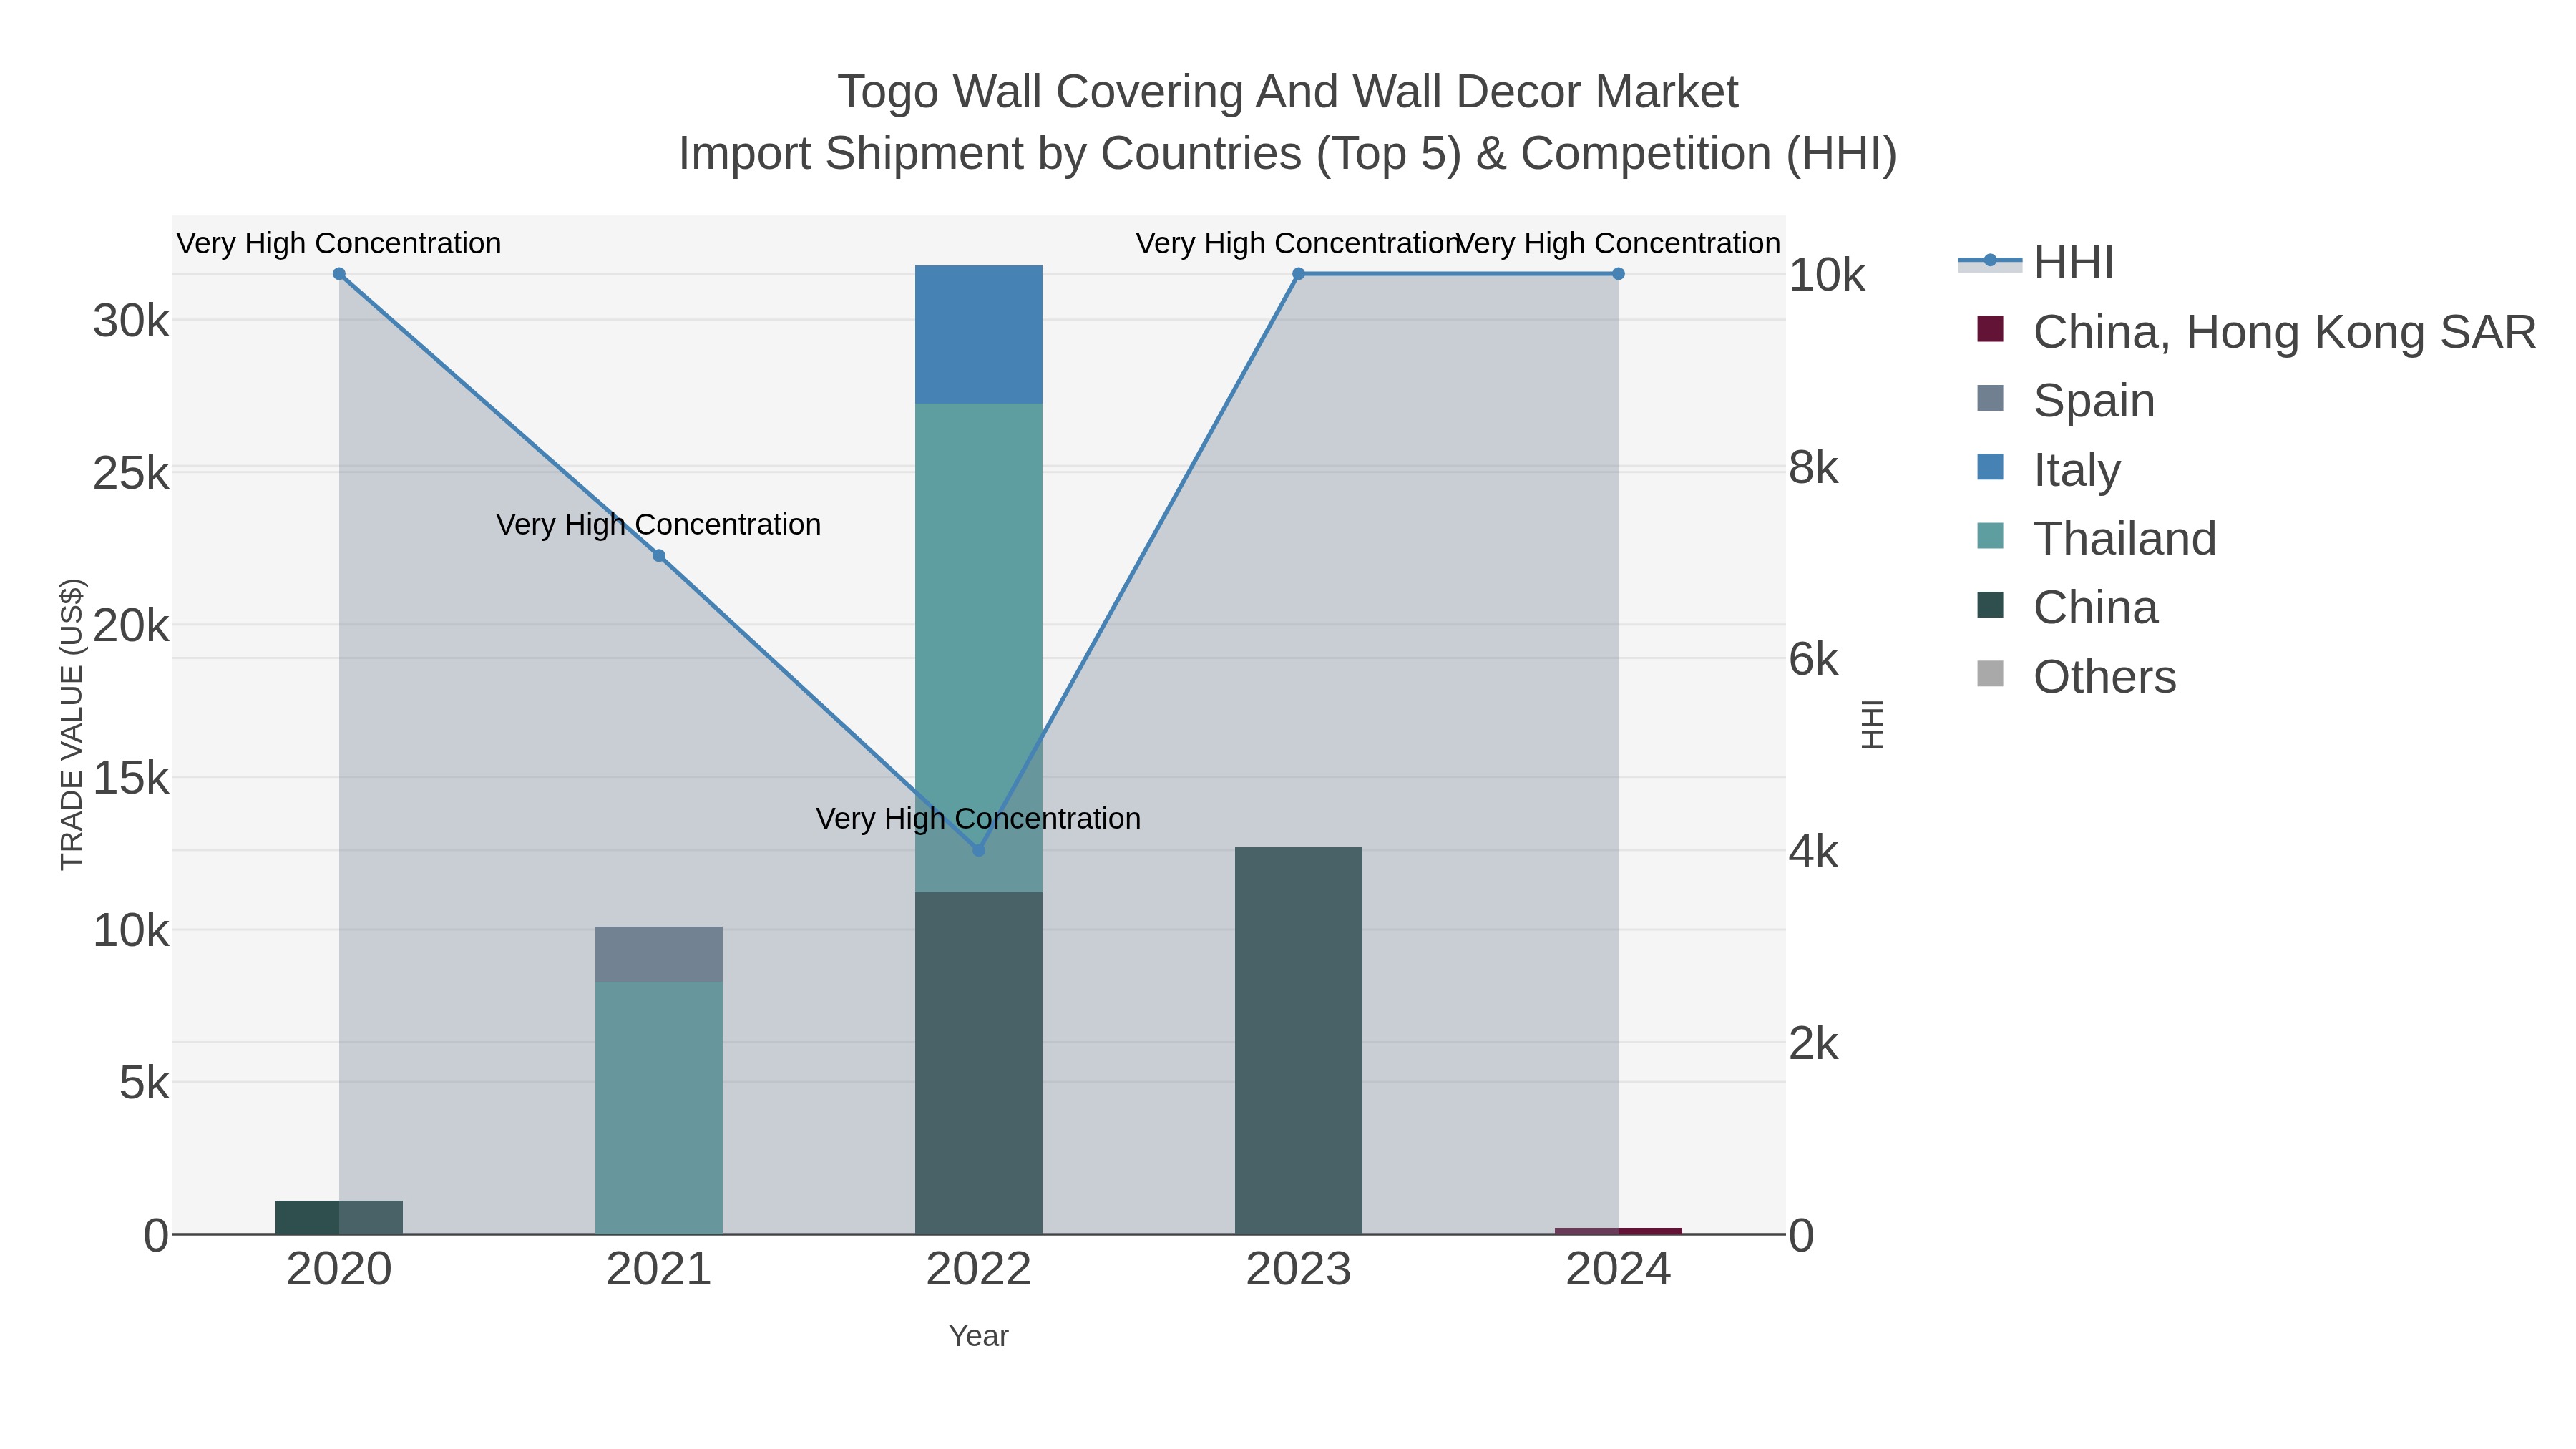Click the 2021 'Very High Concentration' annotation
The image size is (2576, 1449).
tap(659, 524)
